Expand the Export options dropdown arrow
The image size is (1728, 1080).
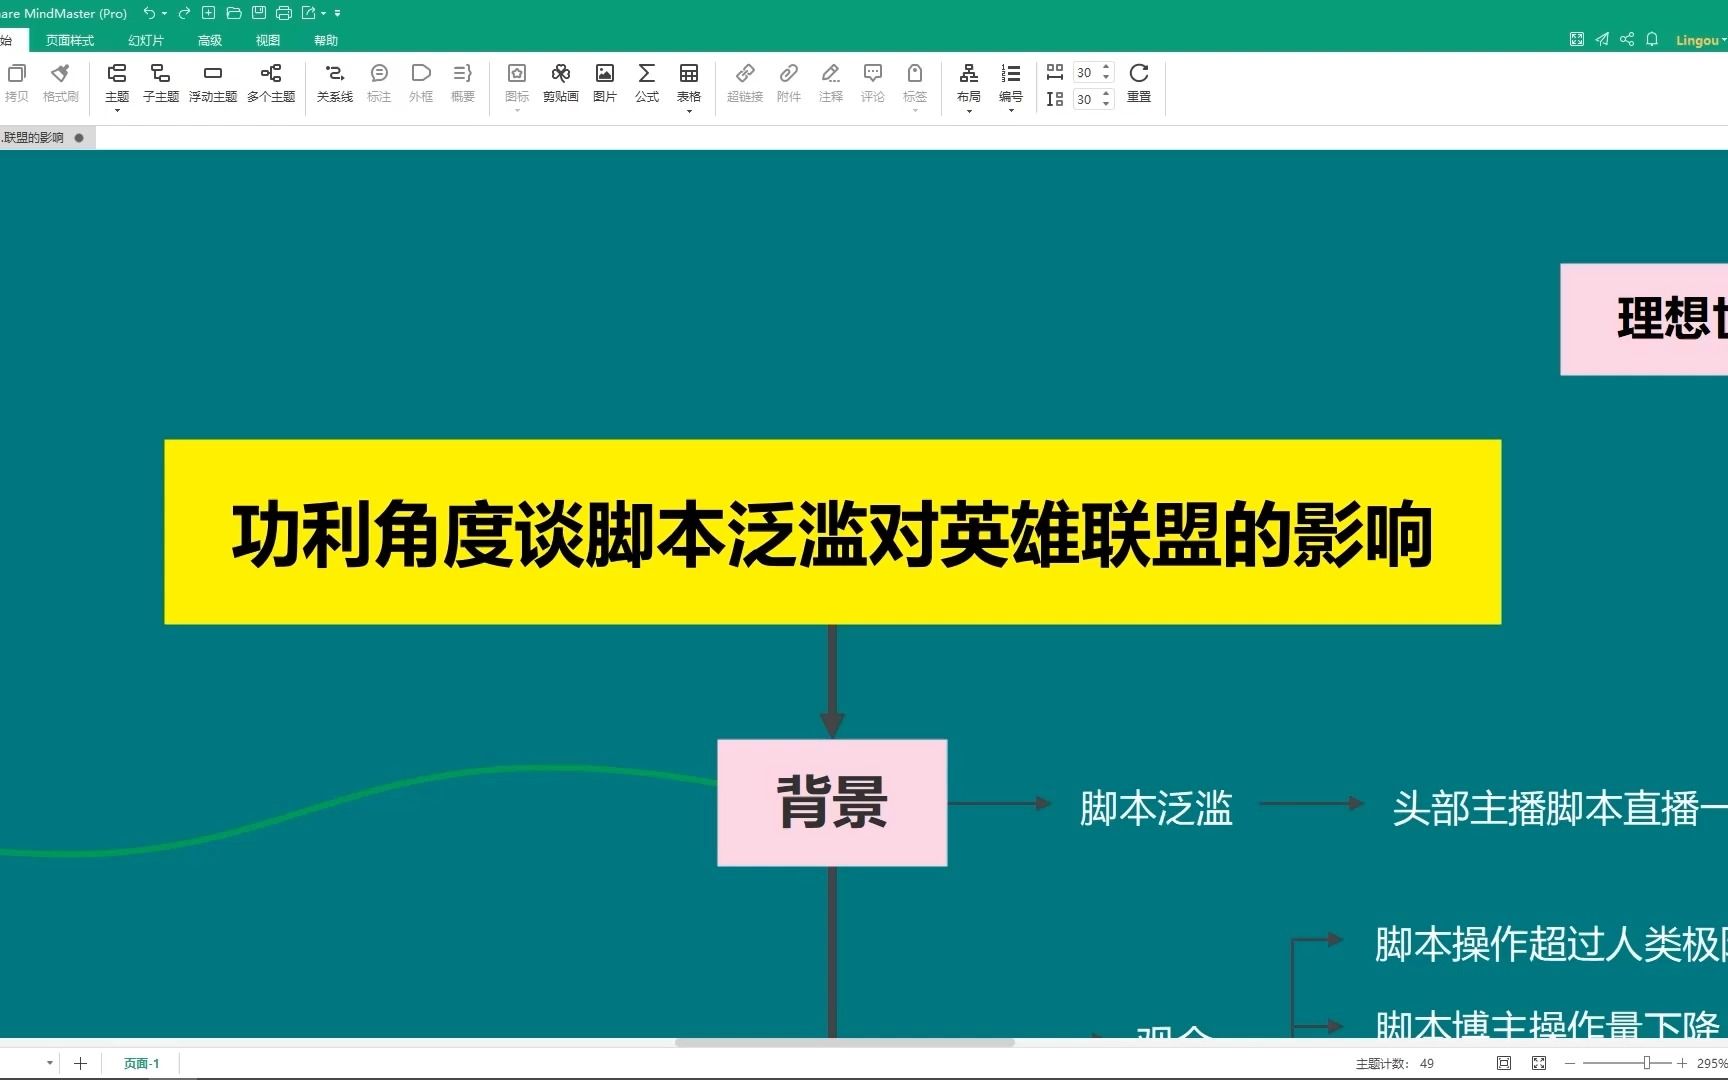tap(323, 14)
